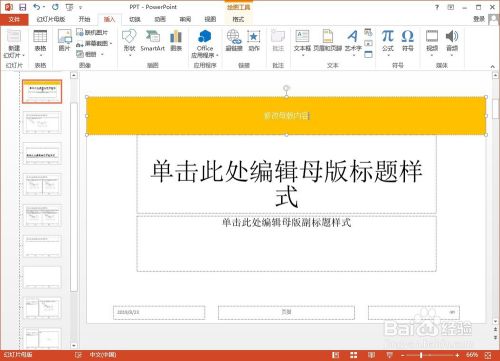Start slideshow from quick access toolbar icon
The width and height of the screenshot is (500, 361).
69,7
